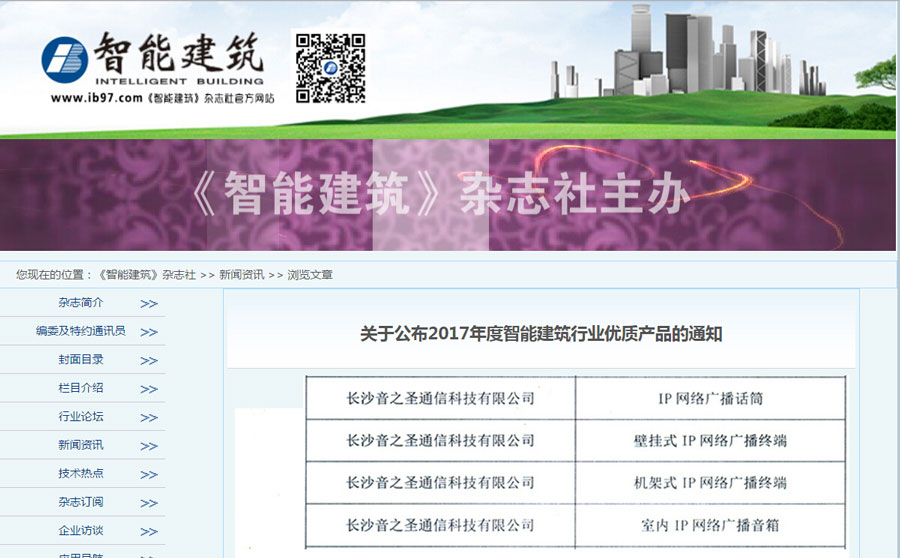Select 封面目录 in the sidebar

(x=81, y=359)
